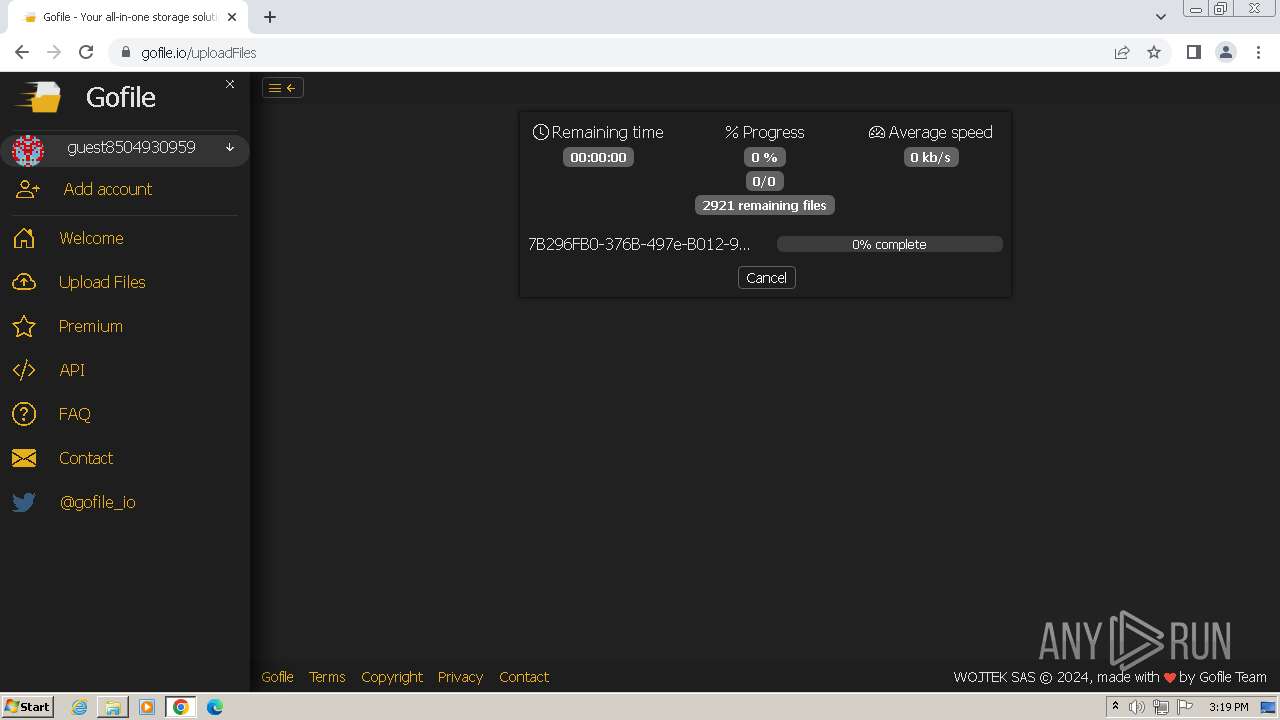Open the FAQ menu item

(x=75, y=414)
